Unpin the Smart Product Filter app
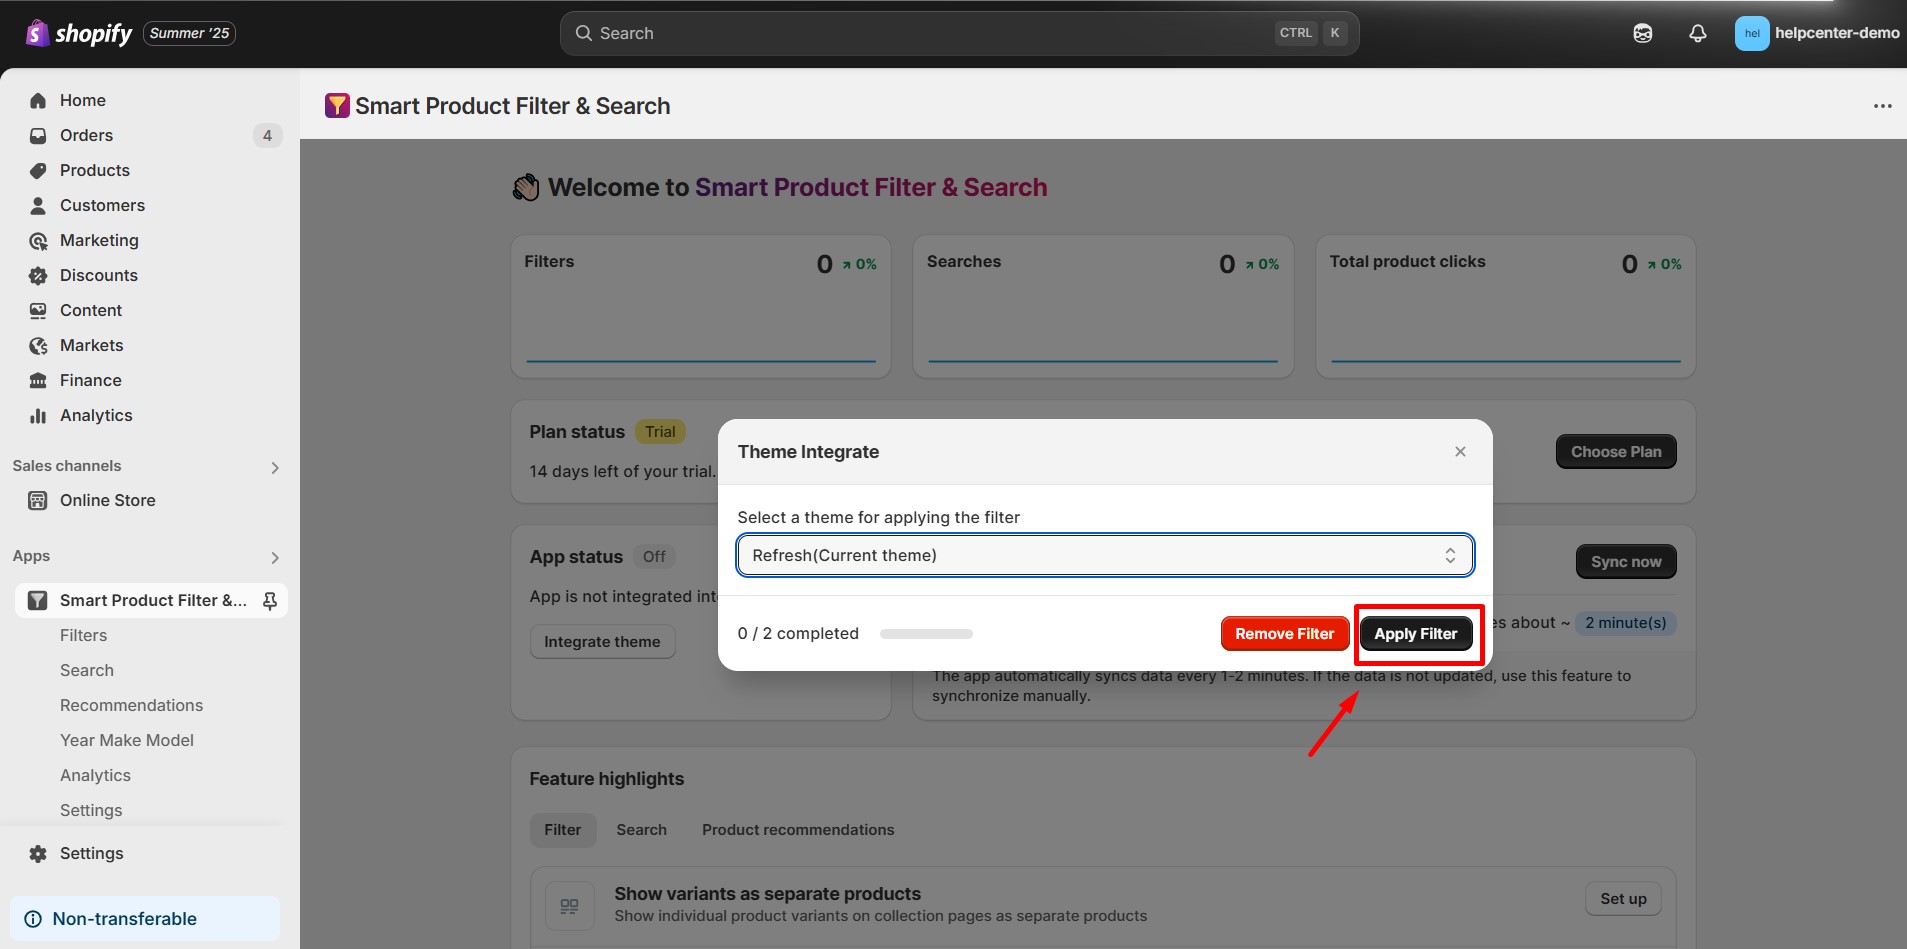The height and width of the screenshot is (949, 1907). tap(269, 600)
